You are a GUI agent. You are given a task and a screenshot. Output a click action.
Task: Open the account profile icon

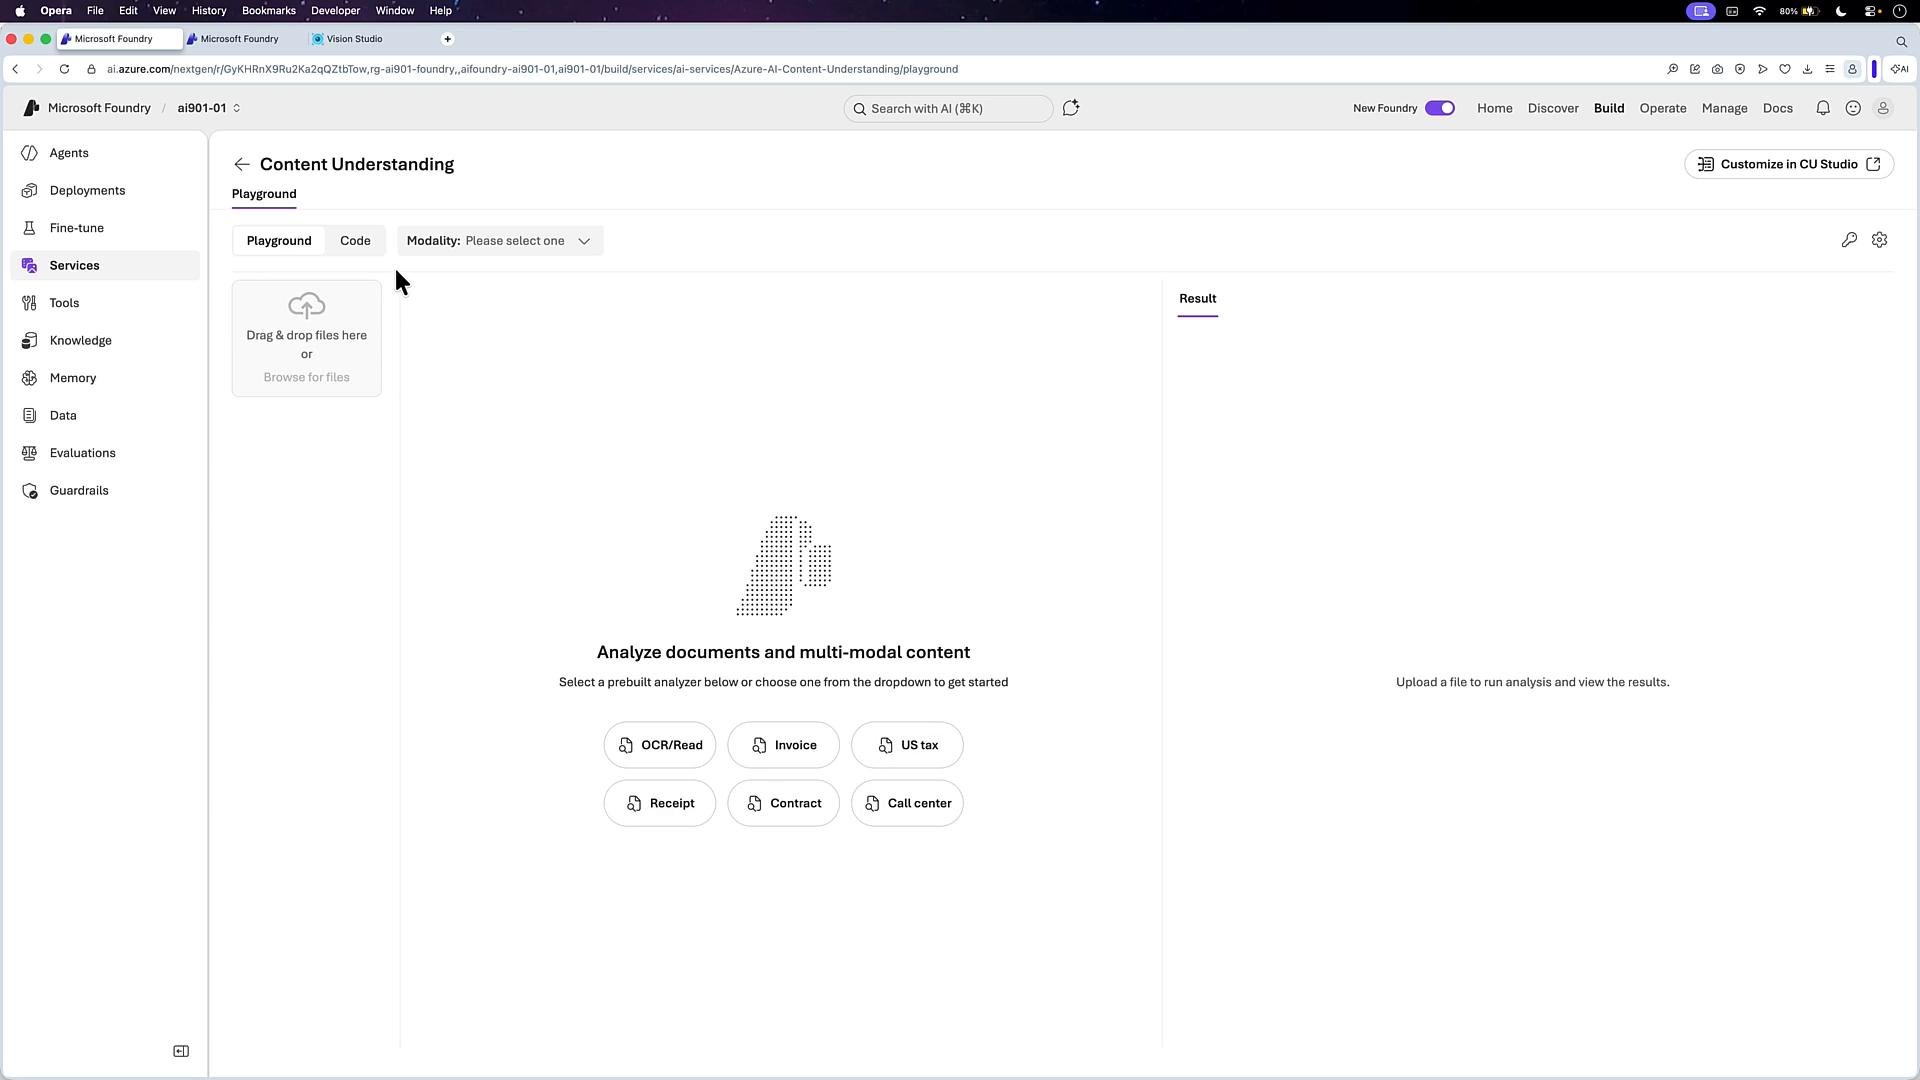click(1883, 108)
